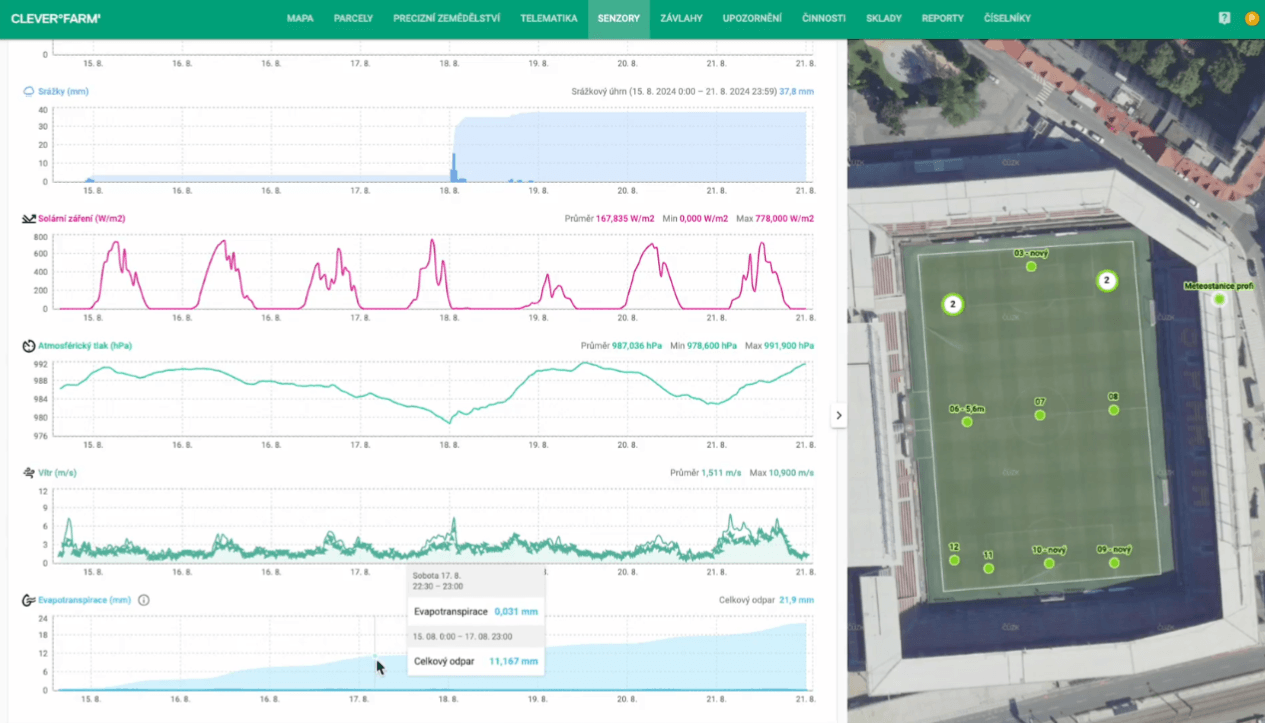Open the Parcely menu item
The height and width of the screenshot is (723, 1265).
(353, 18)
